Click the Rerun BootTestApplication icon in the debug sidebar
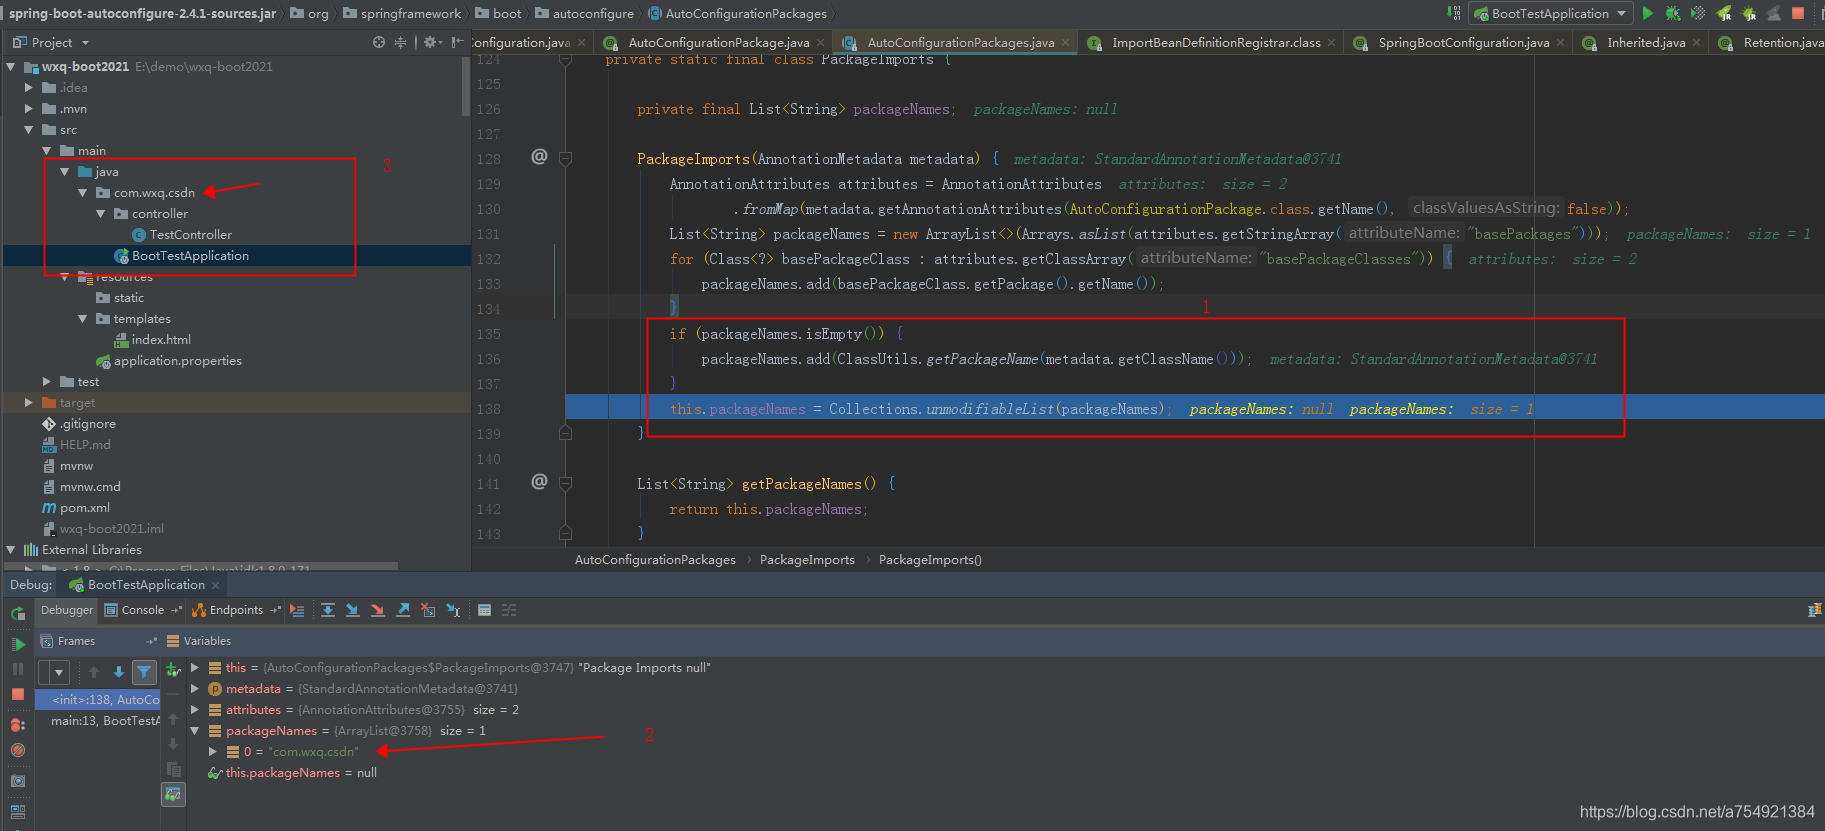Viewport: 1825px width, 831px height. click(x=18, y=613)
